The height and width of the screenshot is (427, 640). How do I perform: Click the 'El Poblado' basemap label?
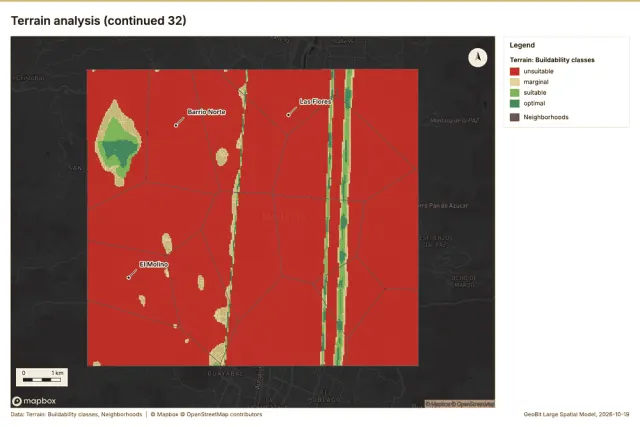click(x=324, y=396)
